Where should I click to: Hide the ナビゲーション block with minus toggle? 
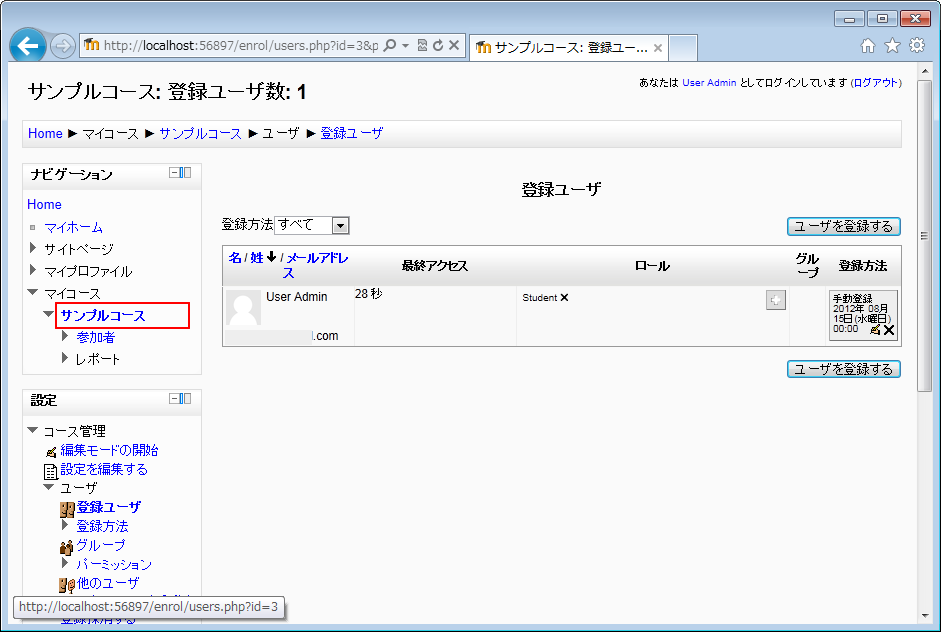coord(174,173)
